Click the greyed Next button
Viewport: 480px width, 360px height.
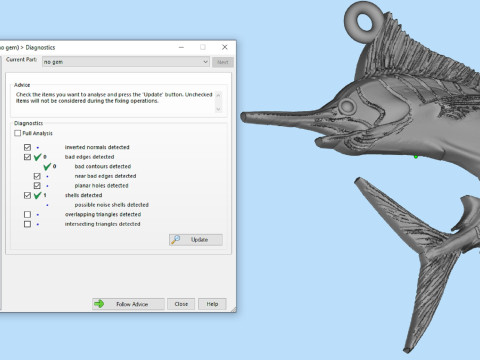click(223, 62)
